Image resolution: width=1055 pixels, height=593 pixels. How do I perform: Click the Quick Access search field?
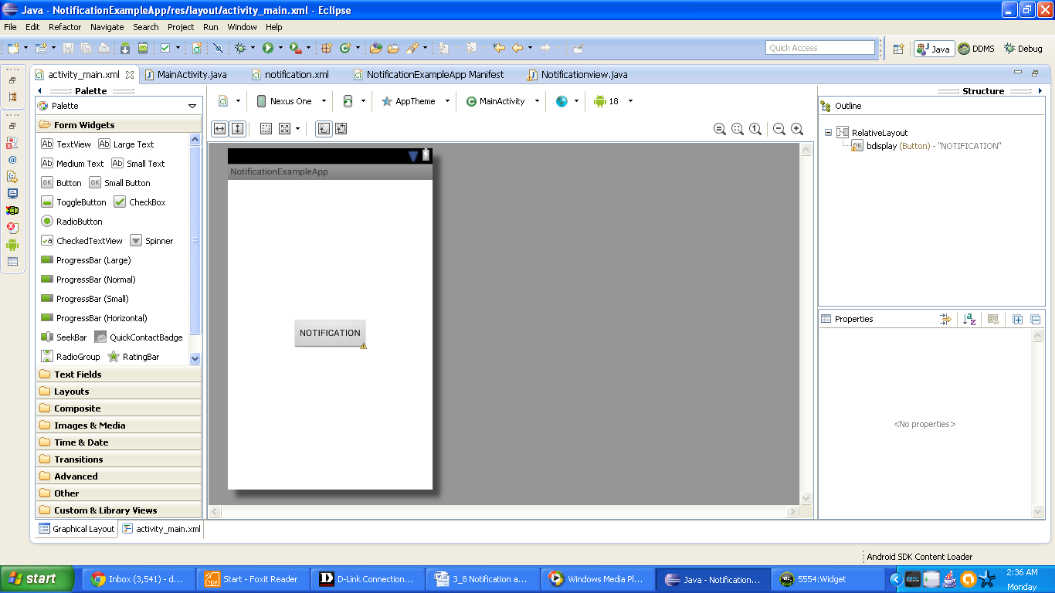tap(820, 48)
